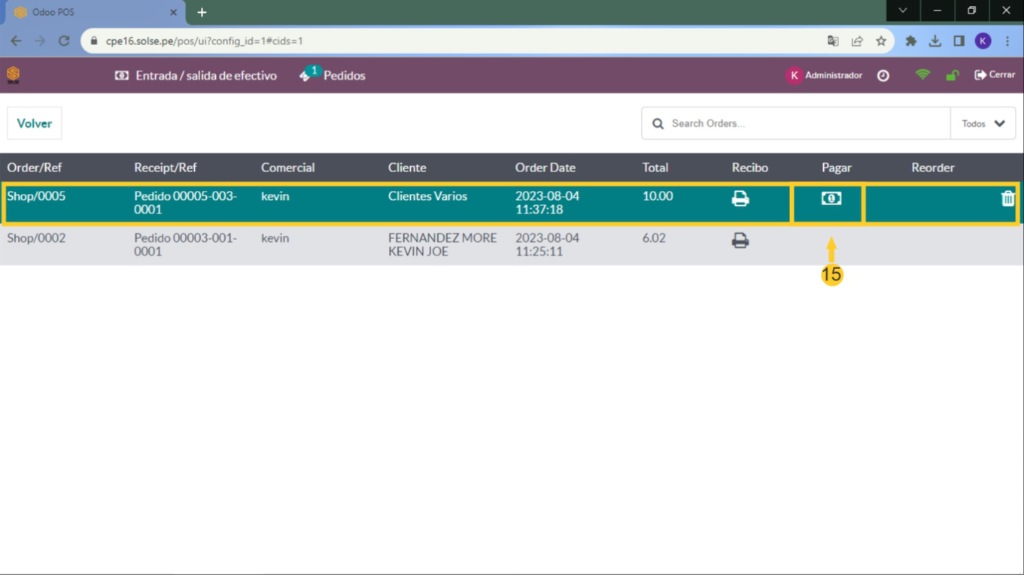1024x575 pixels.
Task: Click Administrador user name in header
Action: 832,75
